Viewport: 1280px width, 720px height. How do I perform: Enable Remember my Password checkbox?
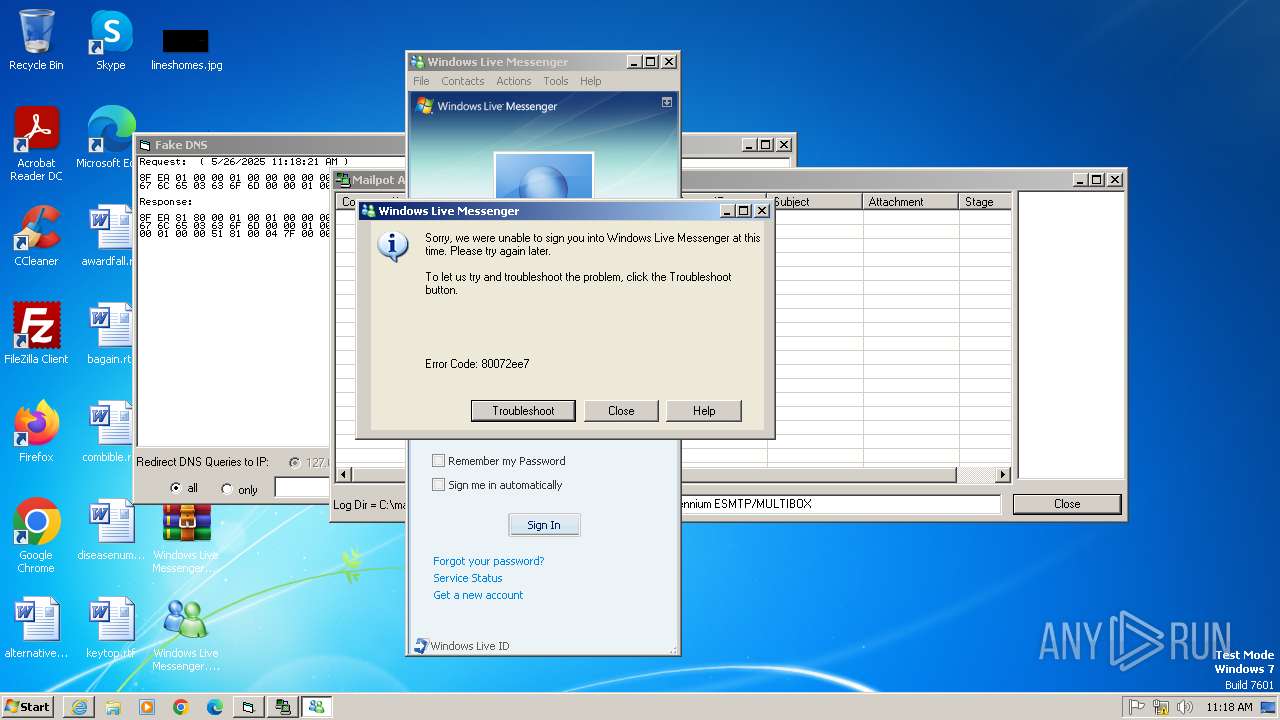438,461
